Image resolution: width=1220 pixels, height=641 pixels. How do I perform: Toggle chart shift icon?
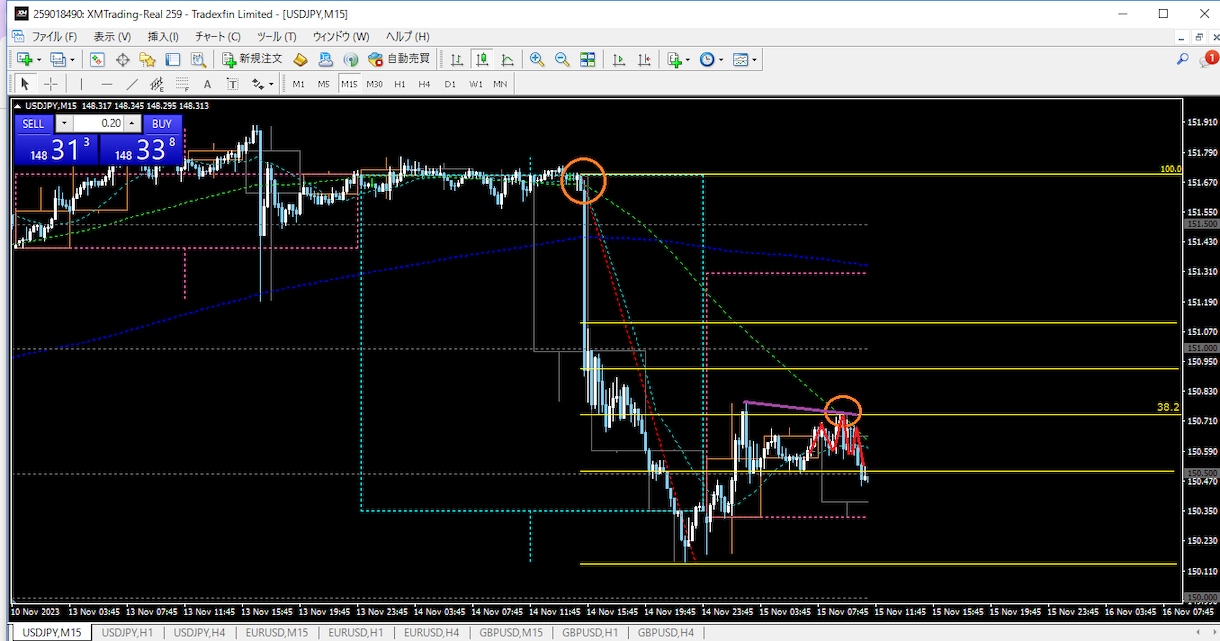tap(644, 60)
